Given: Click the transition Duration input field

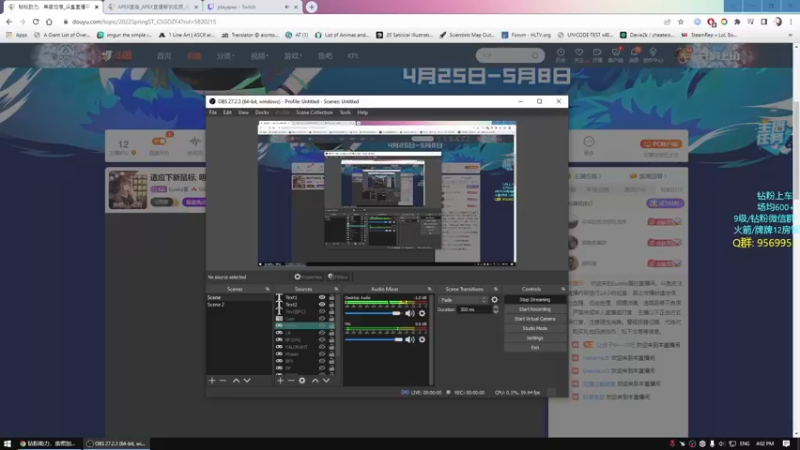Looking at the screenshot, I should click(x=474, y=310).
